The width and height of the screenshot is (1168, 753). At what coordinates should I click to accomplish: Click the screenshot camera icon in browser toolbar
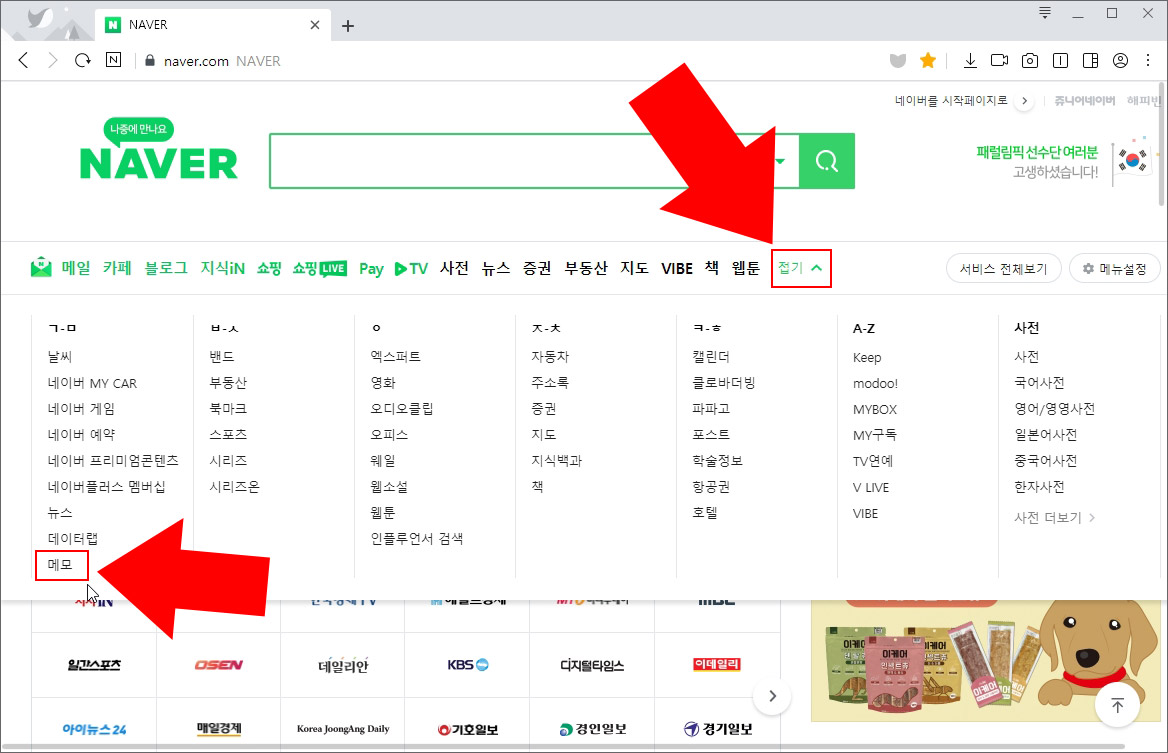[1030, 60]
